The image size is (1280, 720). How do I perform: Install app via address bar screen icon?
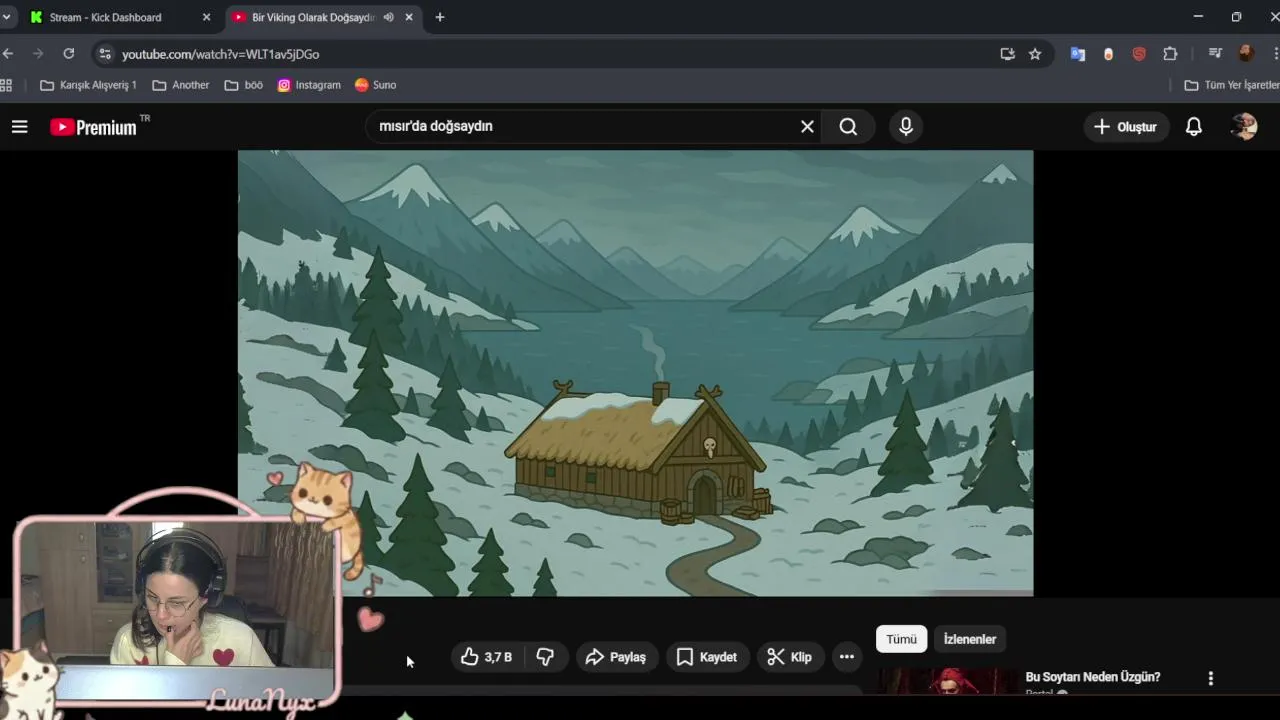(x=1007, y=54)
